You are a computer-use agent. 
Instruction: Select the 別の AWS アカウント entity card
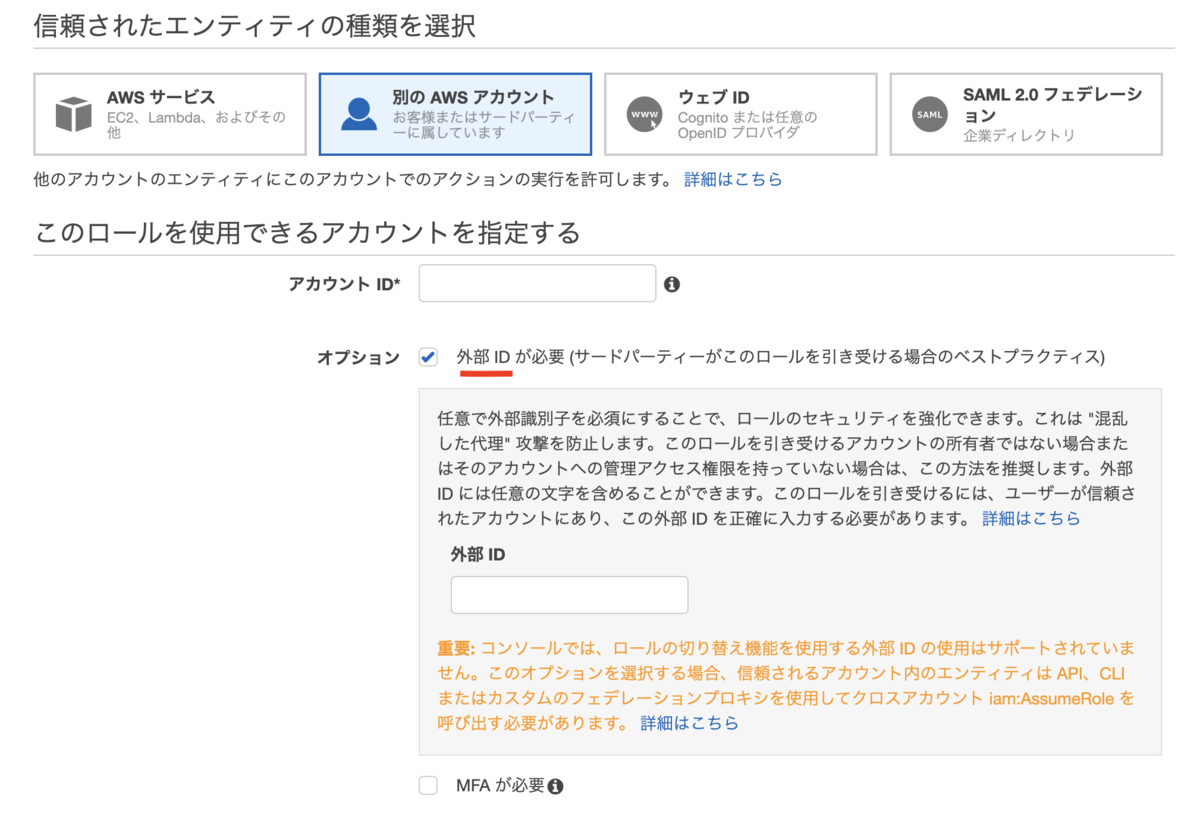pyautogui.click(x=455, y=114)
